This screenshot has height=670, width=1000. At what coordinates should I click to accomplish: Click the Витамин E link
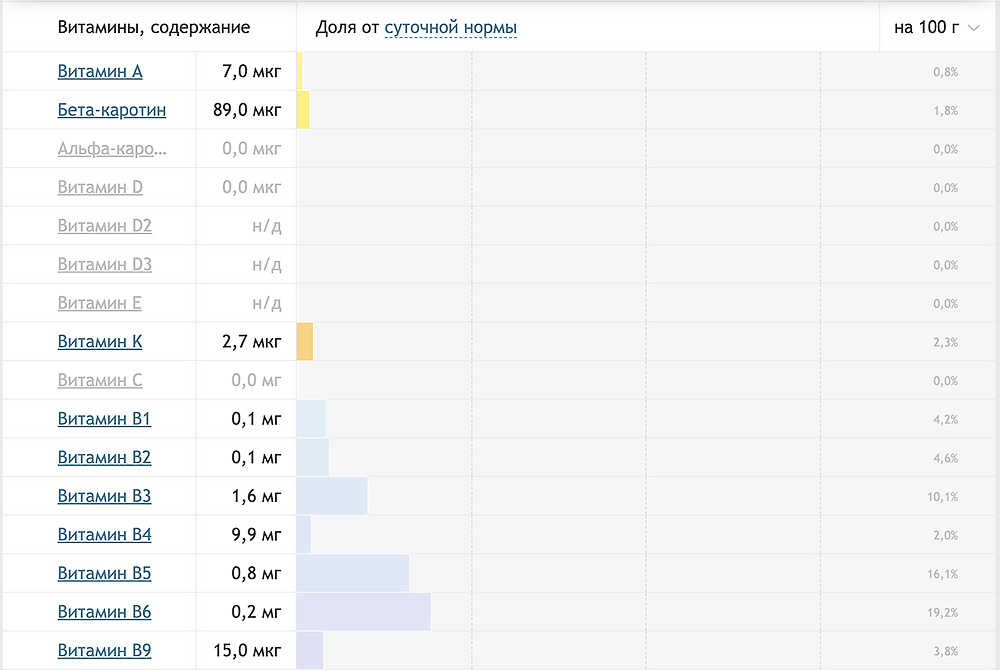click(x=100, y=303)
